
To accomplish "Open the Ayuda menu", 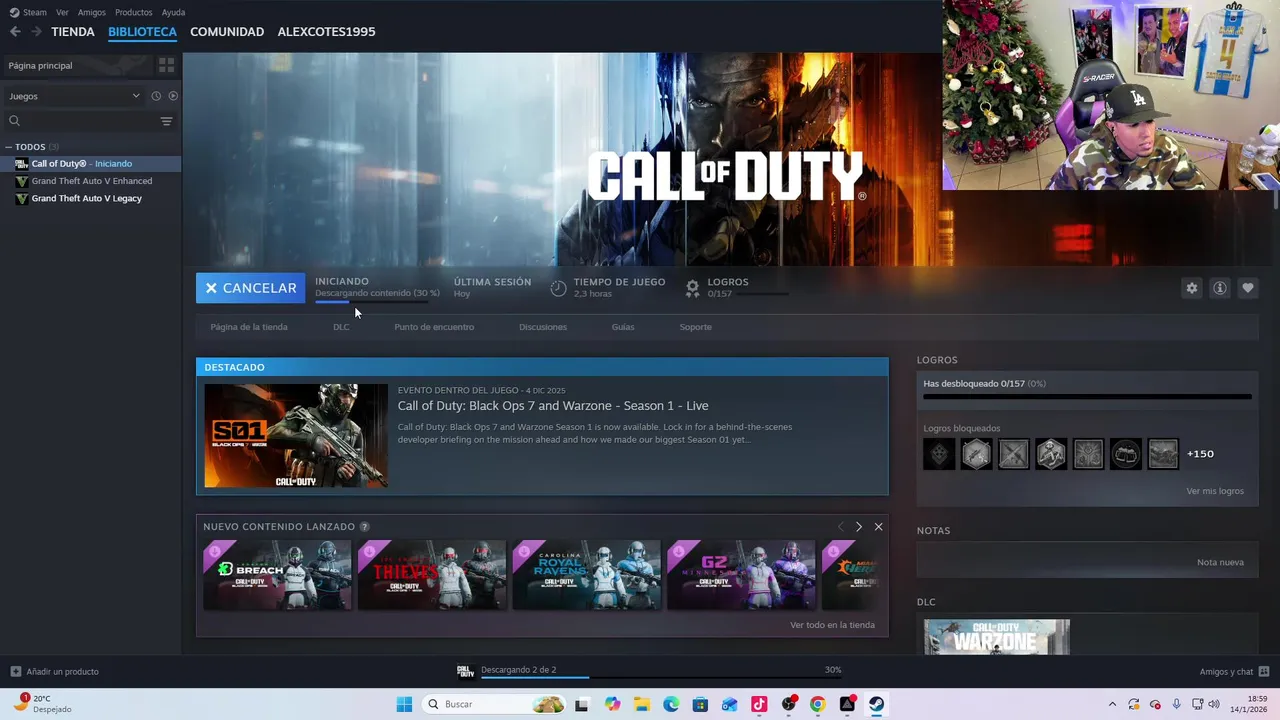I will [x=173, y=12].
